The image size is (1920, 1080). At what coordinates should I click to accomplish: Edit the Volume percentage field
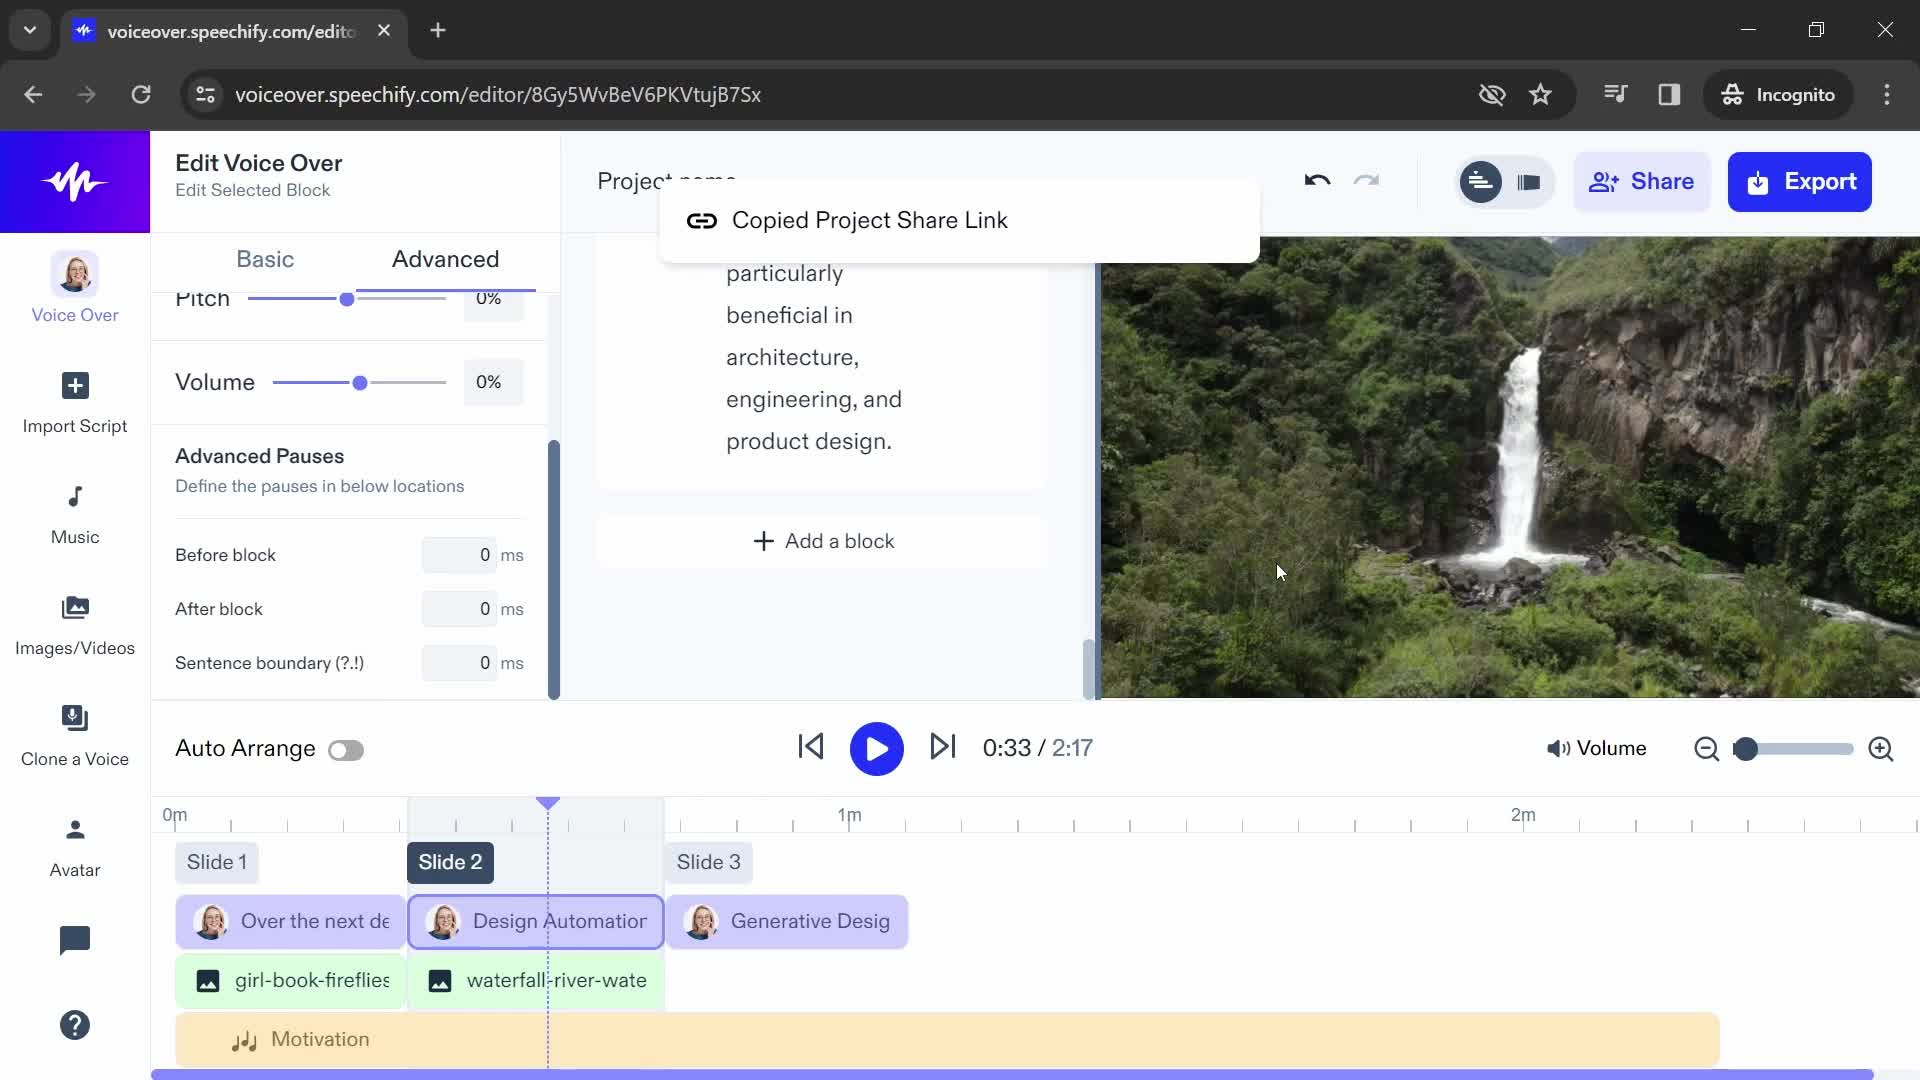pos(493,382)
